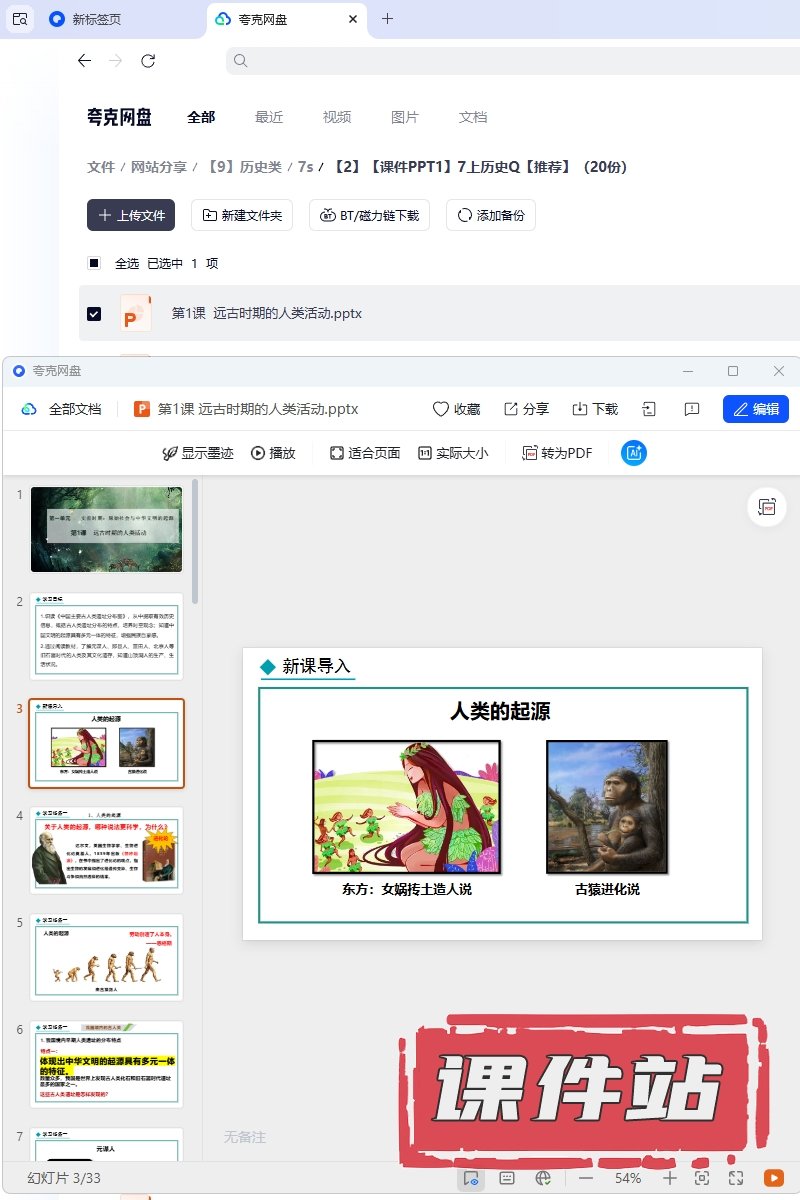Click the floating PDF convert icon
This screenshot has width=800, height=1200.
[x=767, y=507]
